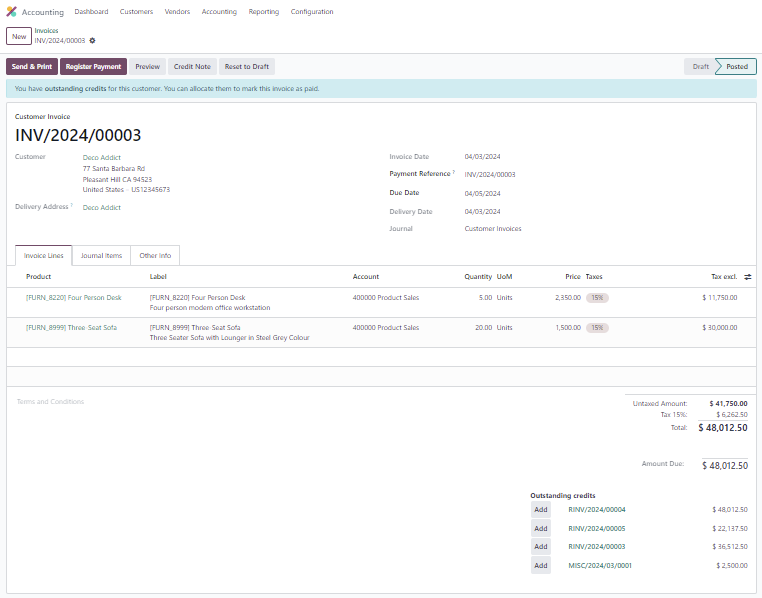Click the Odoo Accounting app logo icon
Screen dimensions: 762x598
click(11, 12)
